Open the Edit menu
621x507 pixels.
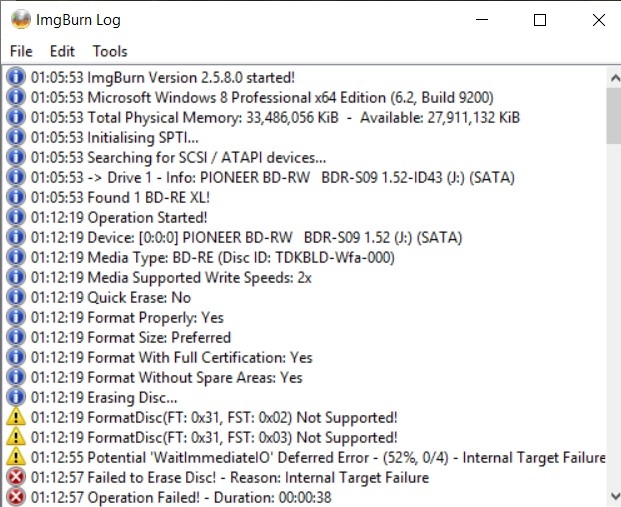[x=62, y=51]
